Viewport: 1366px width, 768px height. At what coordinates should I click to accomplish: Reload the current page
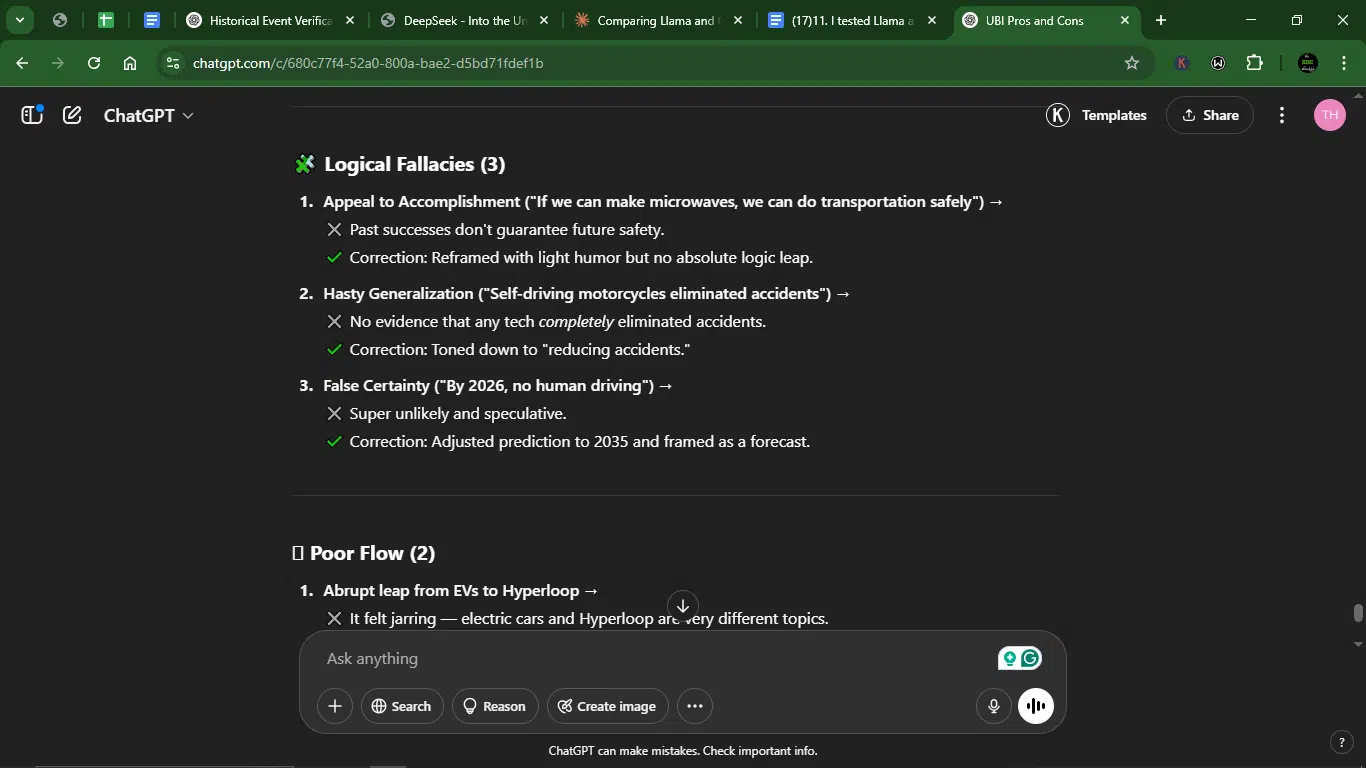(94, 63)
